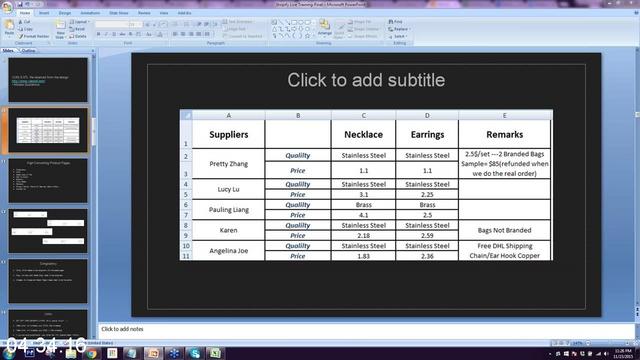Click the Windows Start button

click(8, 353)
